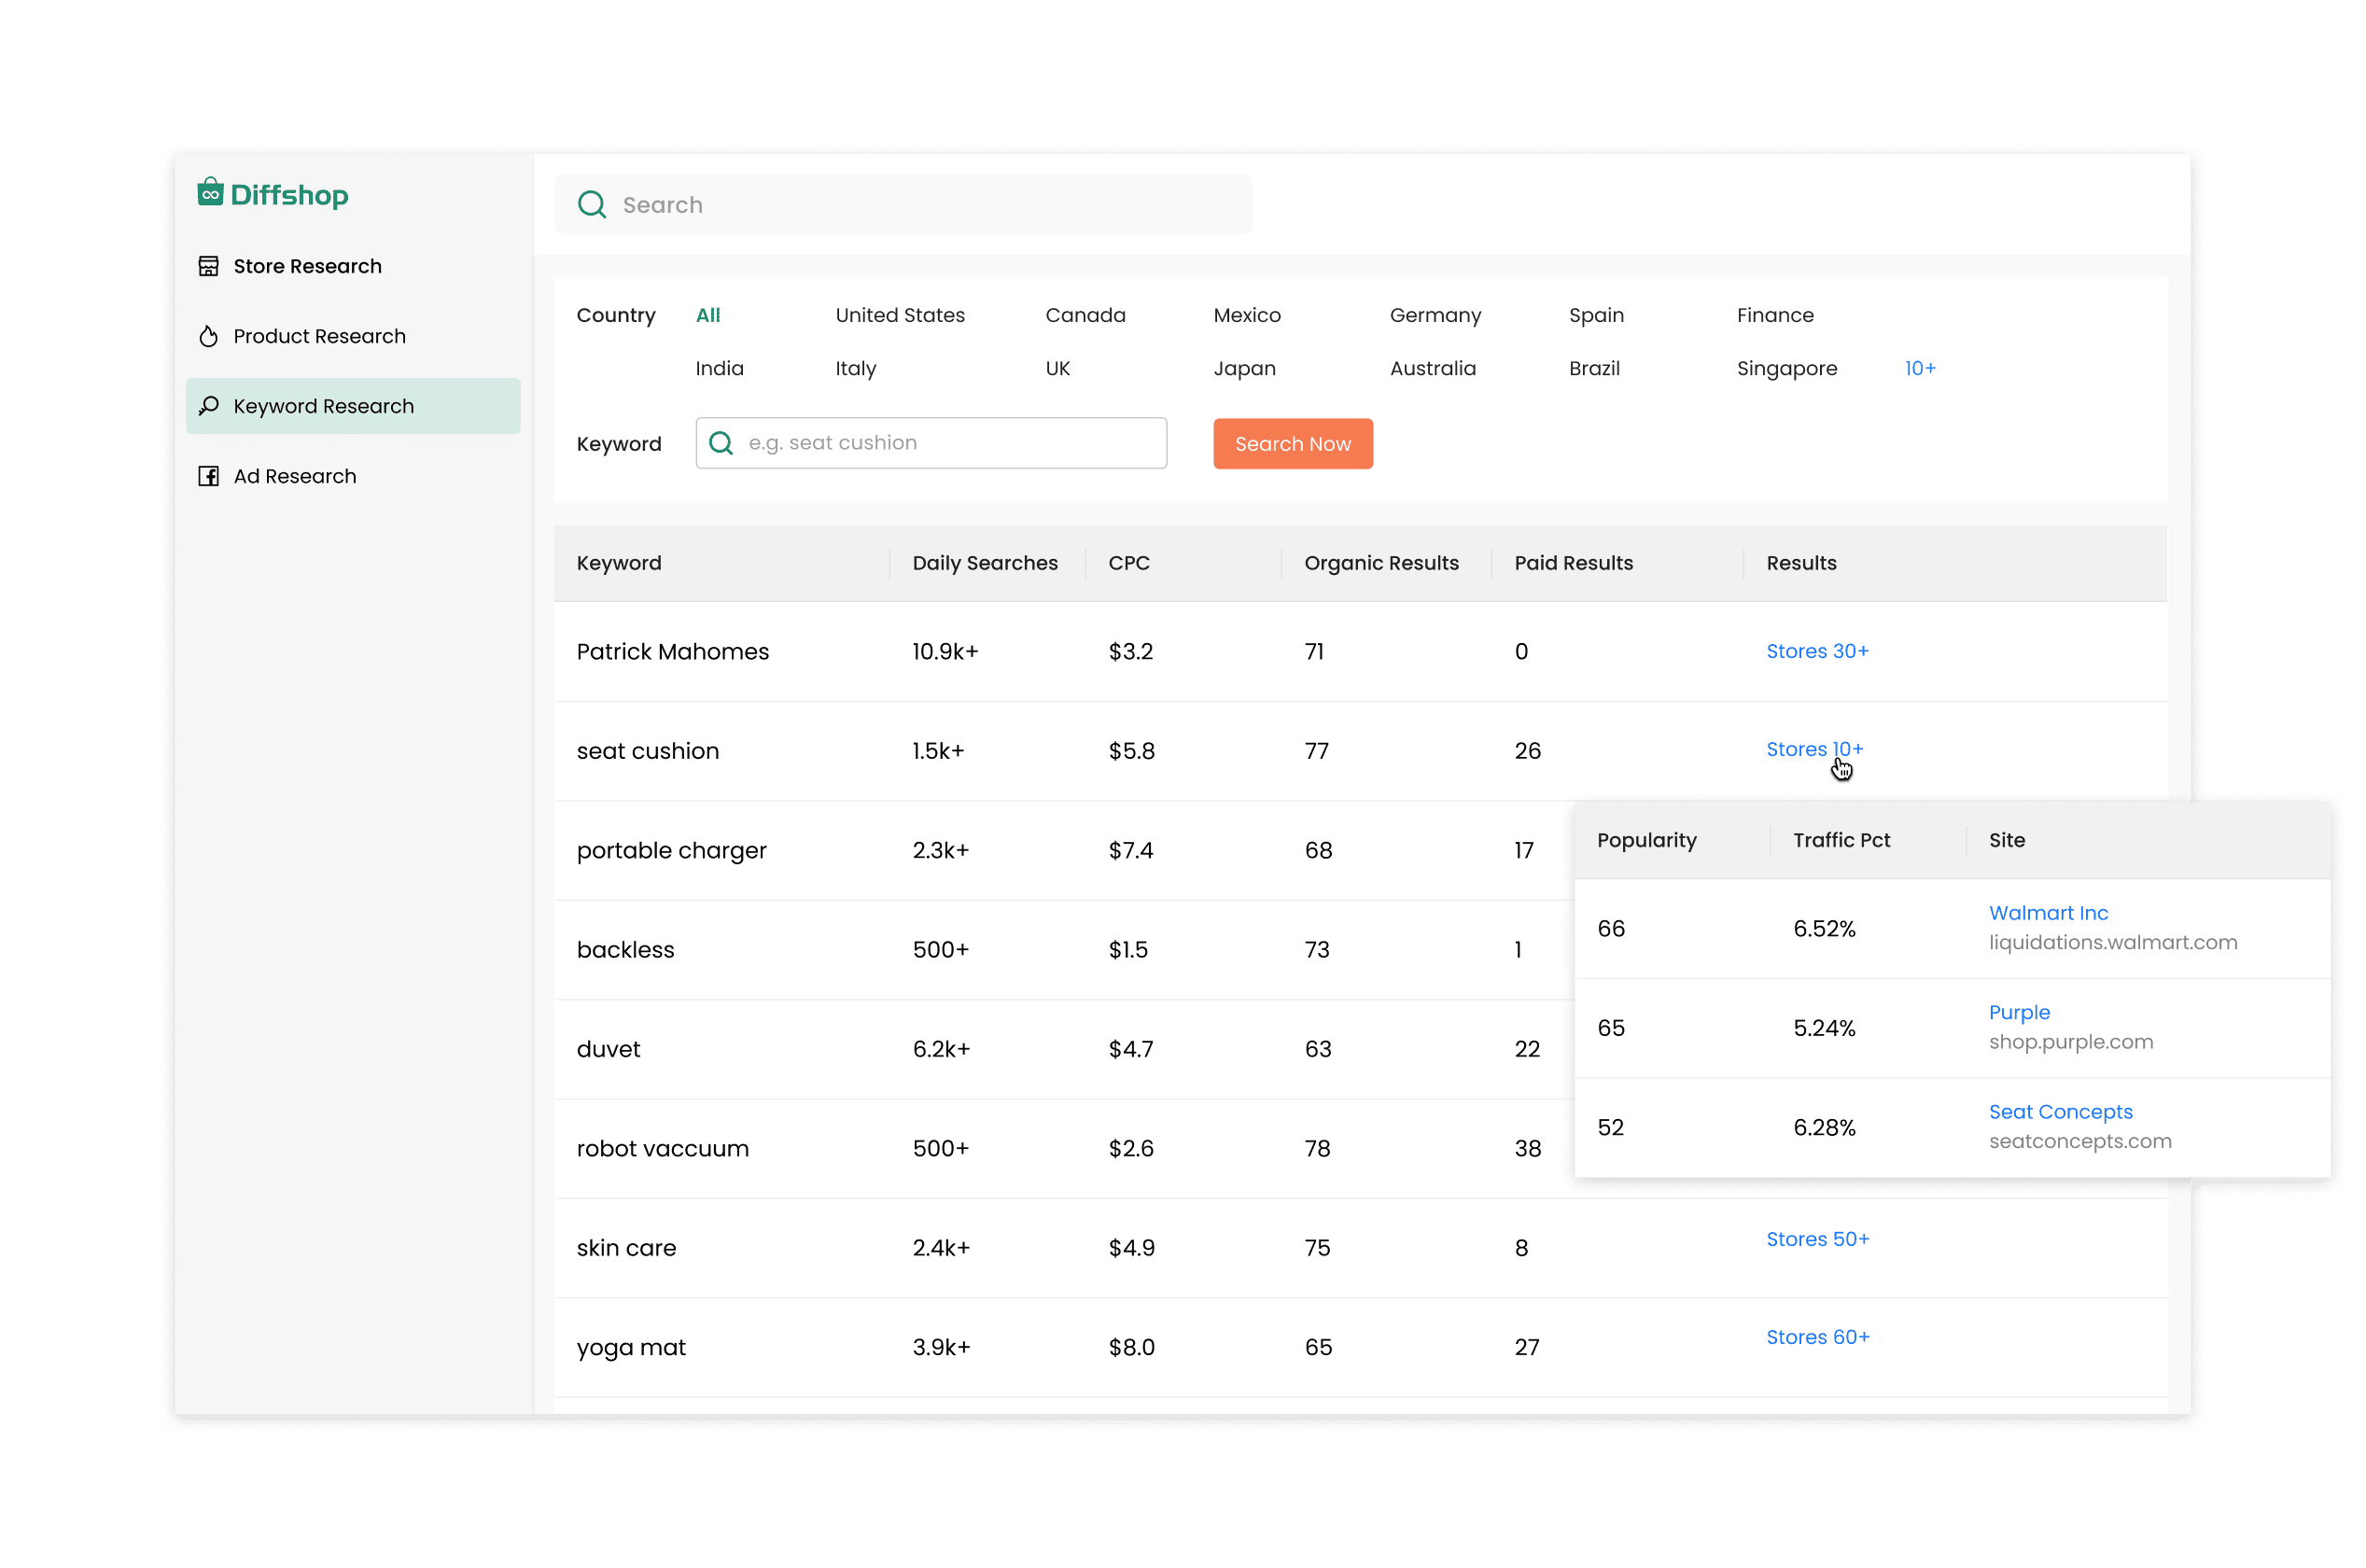The image size is (2366, 1568).
Task: Click the search magnifier icon in top bar
Action: (x=594, y=203)
